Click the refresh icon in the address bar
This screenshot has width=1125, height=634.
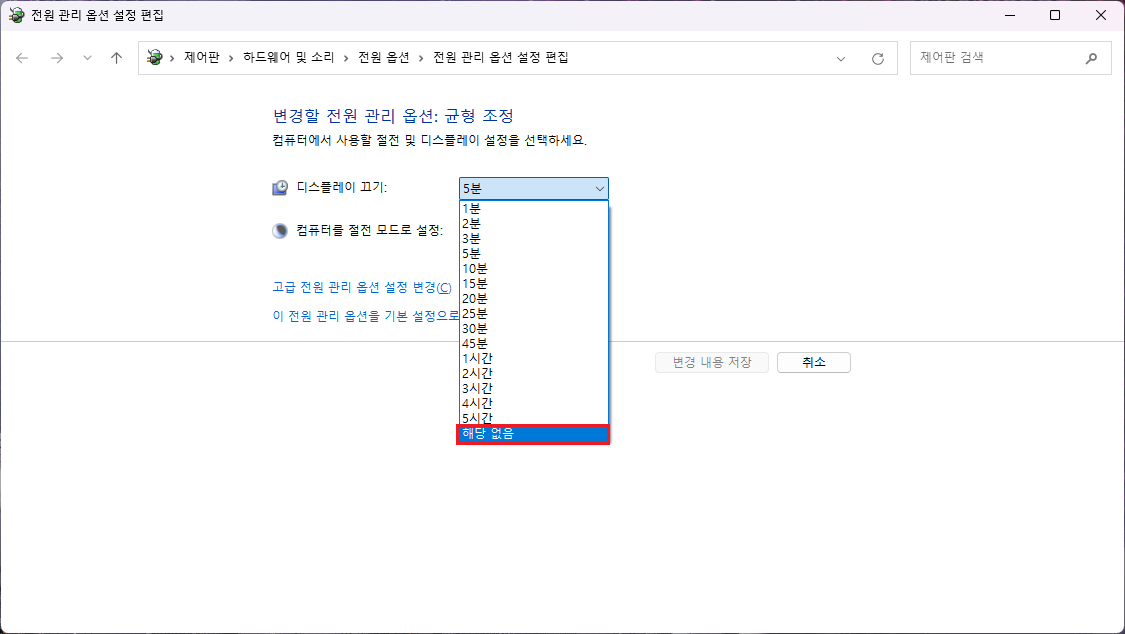point(877,57)
